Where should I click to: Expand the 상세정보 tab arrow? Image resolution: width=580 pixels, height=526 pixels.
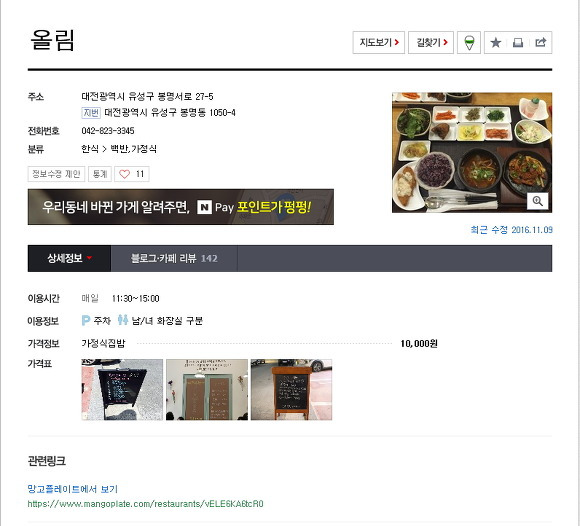tap(89, 258)
